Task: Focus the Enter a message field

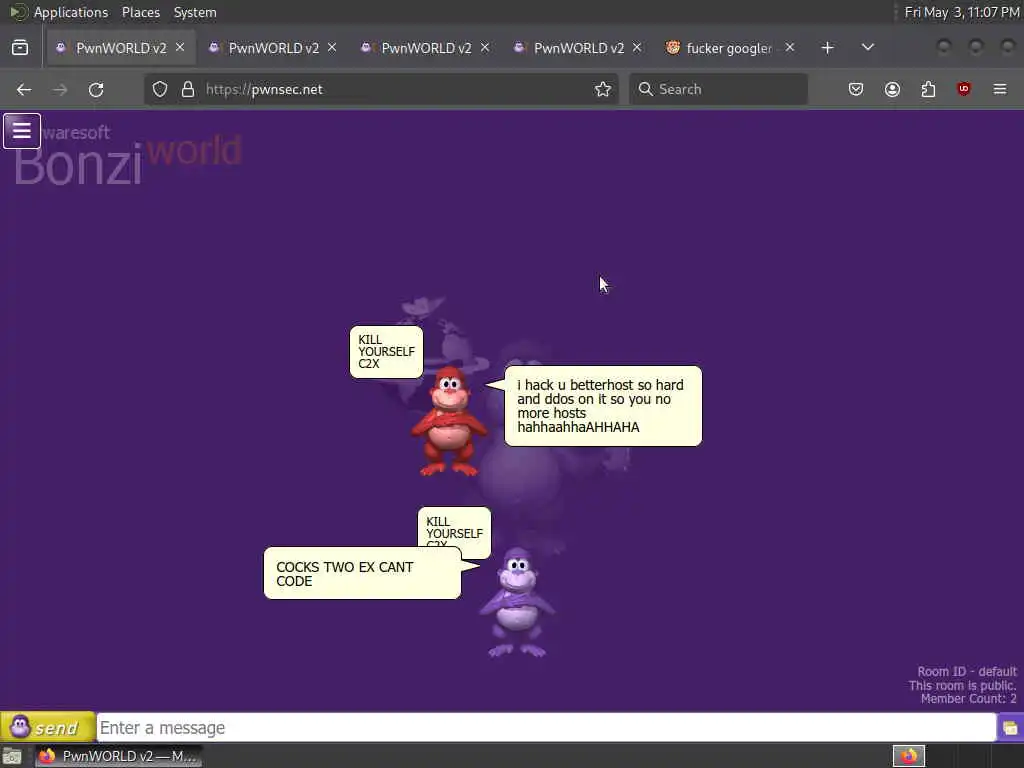Action: 546,728
